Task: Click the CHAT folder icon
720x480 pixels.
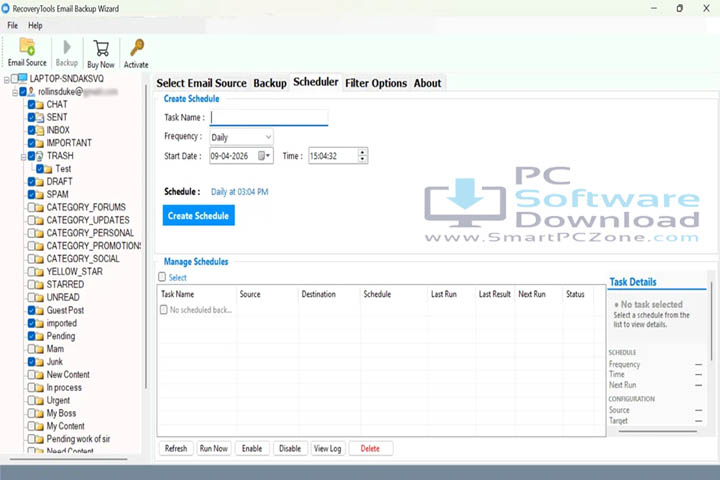Action: point(40,105)
